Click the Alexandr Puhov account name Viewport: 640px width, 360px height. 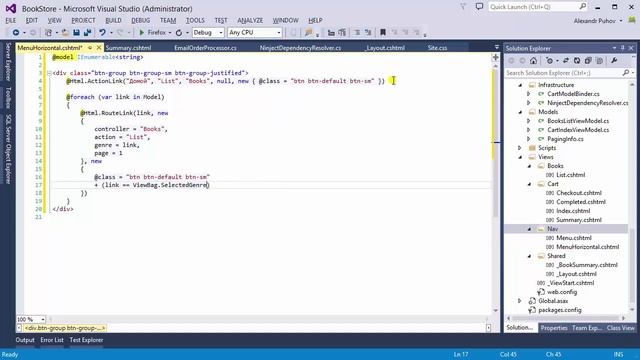594,21
